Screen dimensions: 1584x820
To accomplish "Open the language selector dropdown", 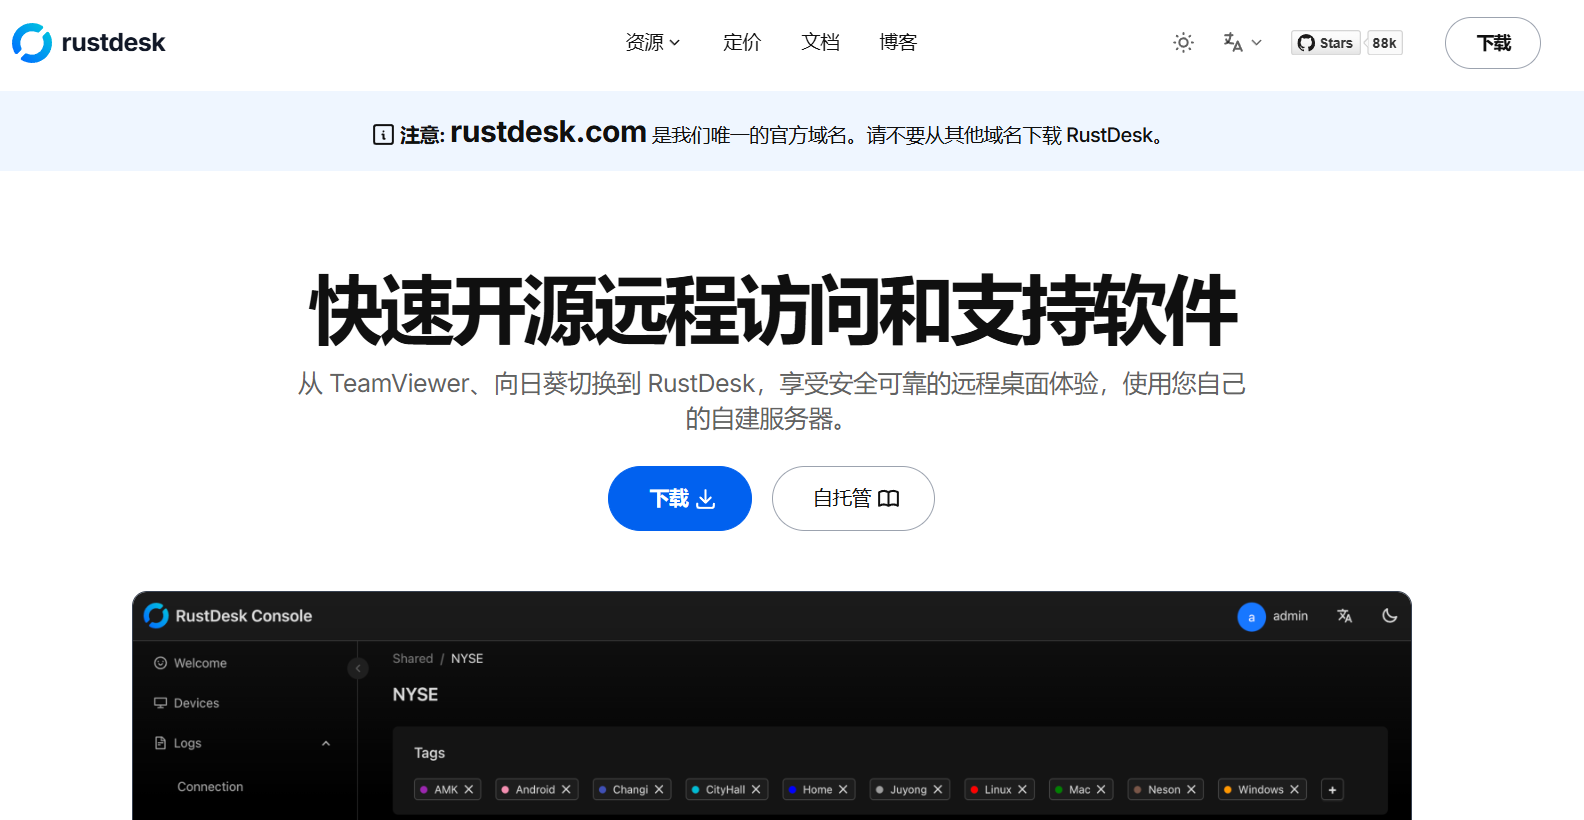I will tap(1242, 42).
